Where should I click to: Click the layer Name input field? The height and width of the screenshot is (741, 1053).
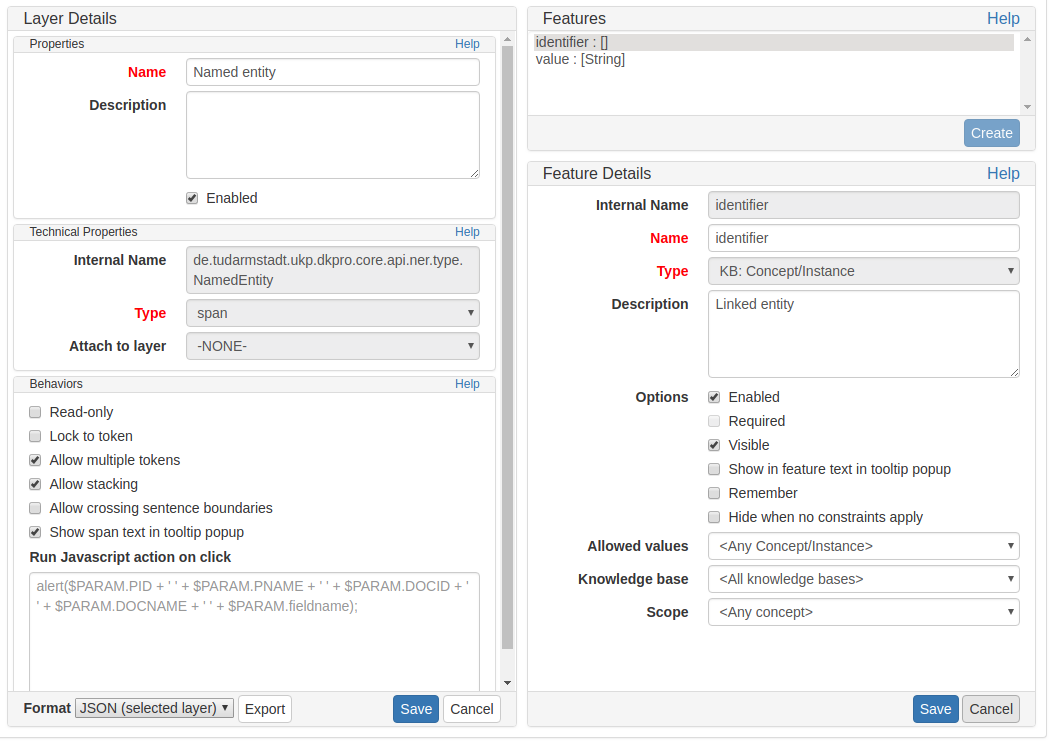332,72
